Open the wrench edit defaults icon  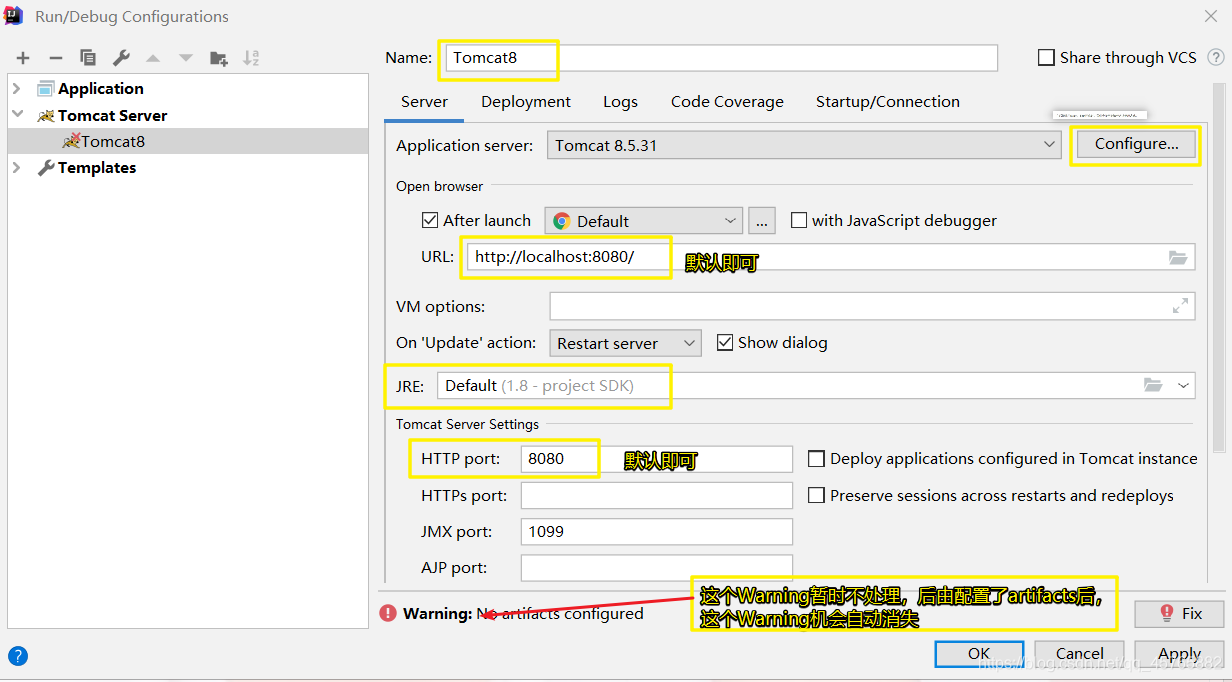(121, 58)
